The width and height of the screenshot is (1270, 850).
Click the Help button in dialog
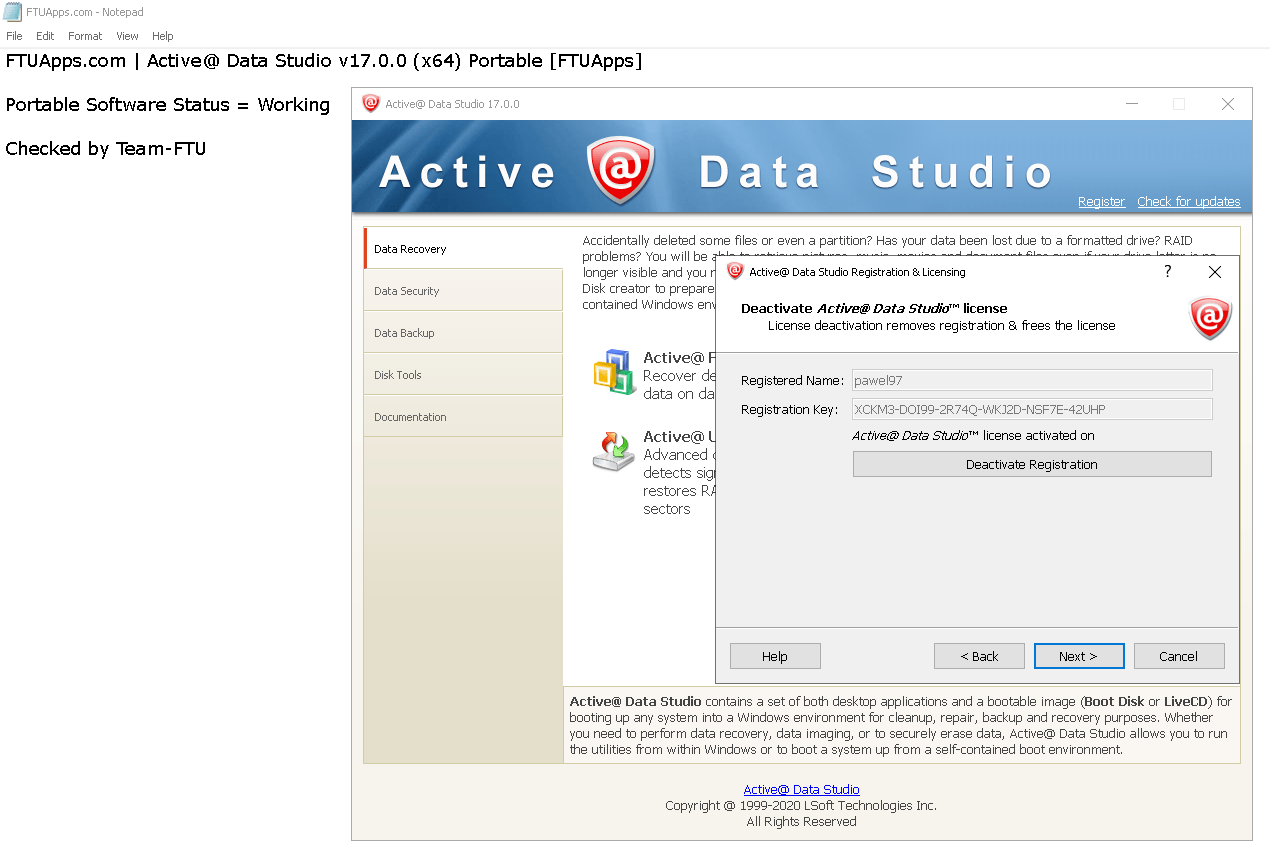tap(775, 656)
